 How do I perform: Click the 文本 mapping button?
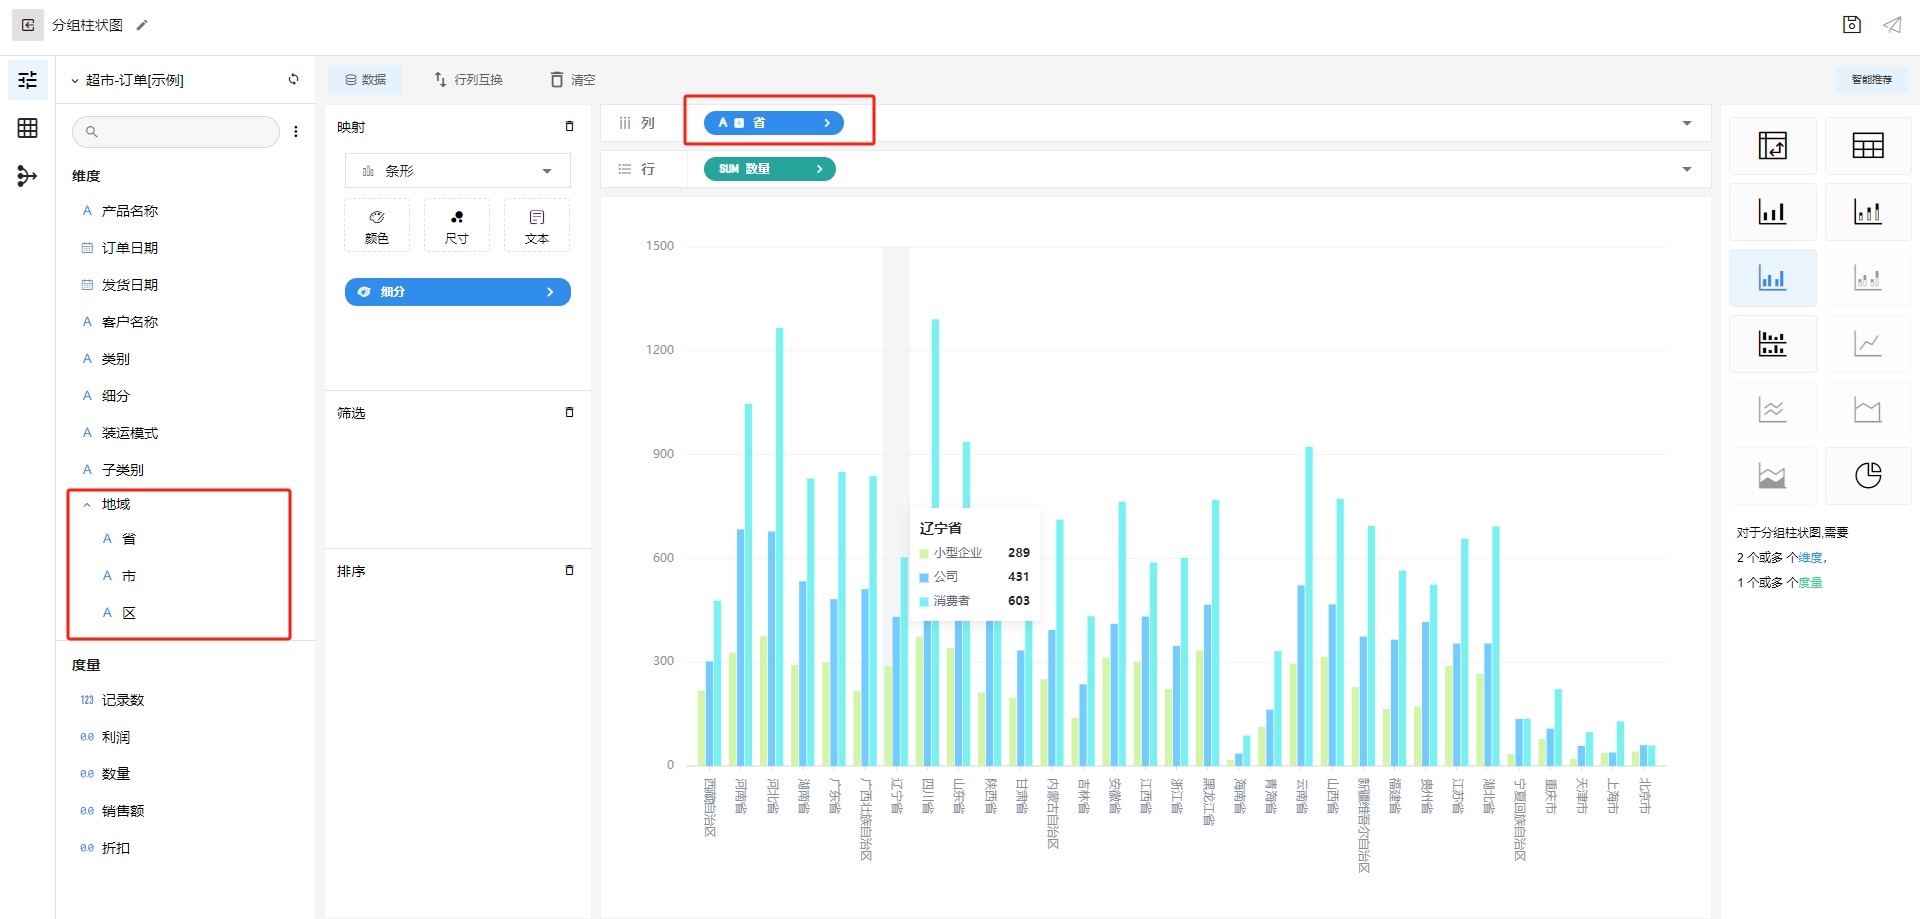click(537, 226)
